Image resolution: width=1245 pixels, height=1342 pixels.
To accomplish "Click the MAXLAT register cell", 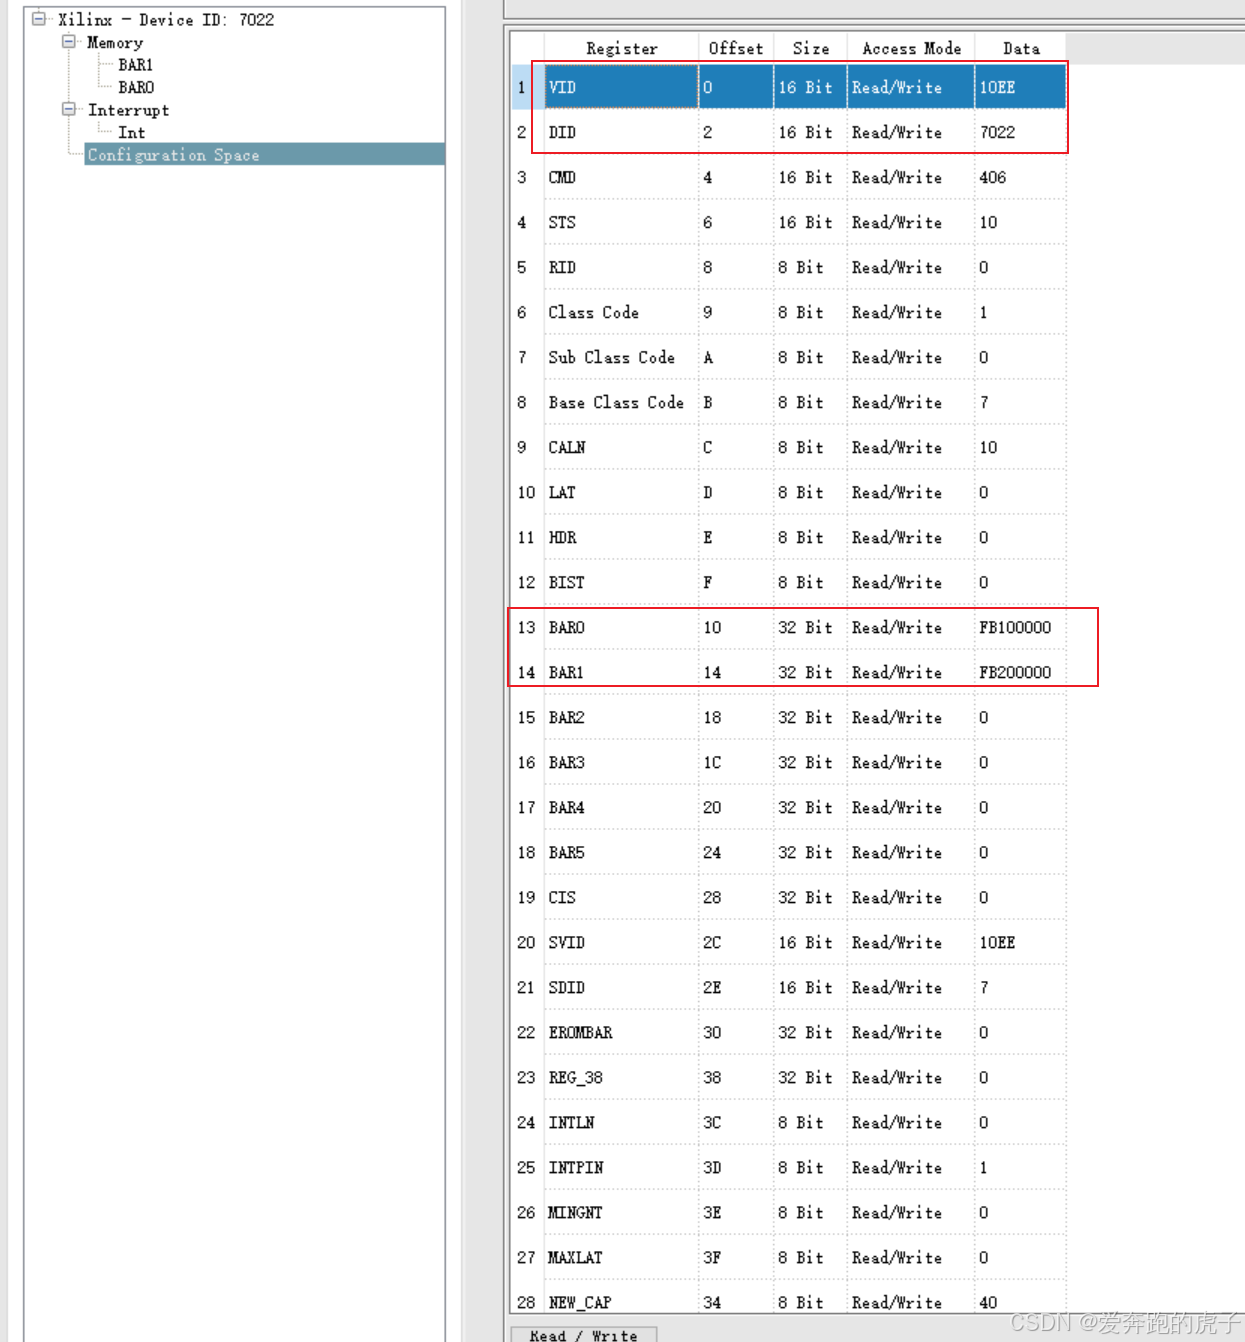I will (x=621, y=1257).
